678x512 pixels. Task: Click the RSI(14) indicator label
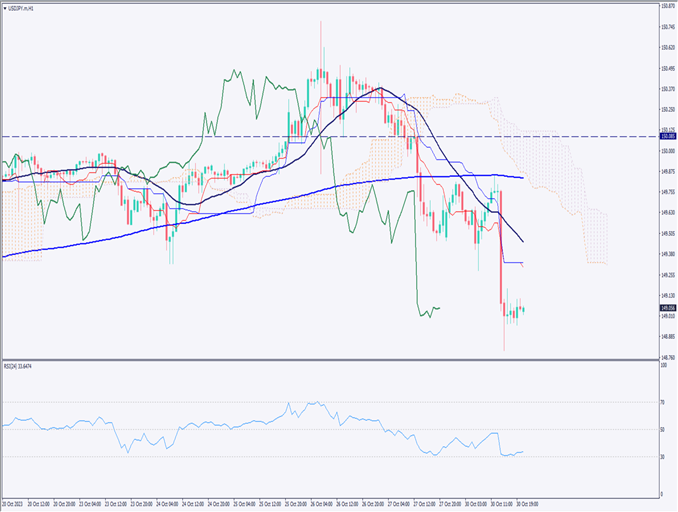(20, 367)
